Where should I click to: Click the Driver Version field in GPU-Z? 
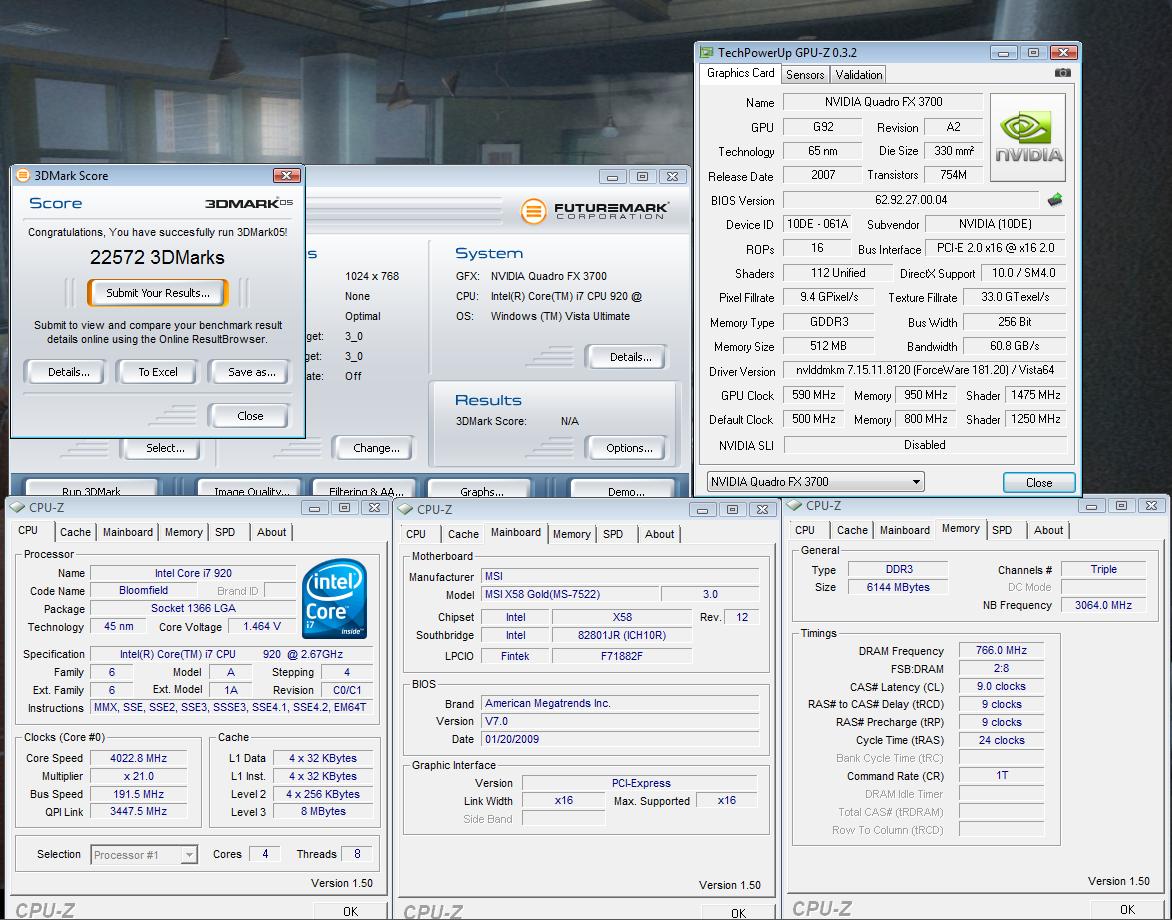pos(925,371)
